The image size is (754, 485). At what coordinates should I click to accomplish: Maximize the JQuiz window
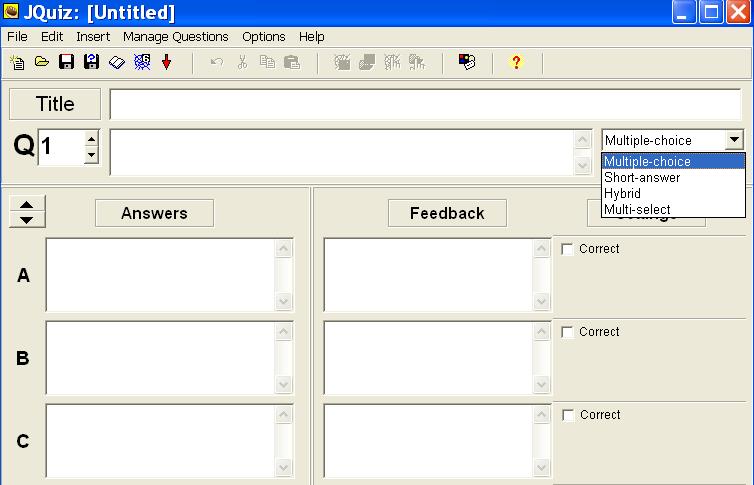(x=711, y=12)
